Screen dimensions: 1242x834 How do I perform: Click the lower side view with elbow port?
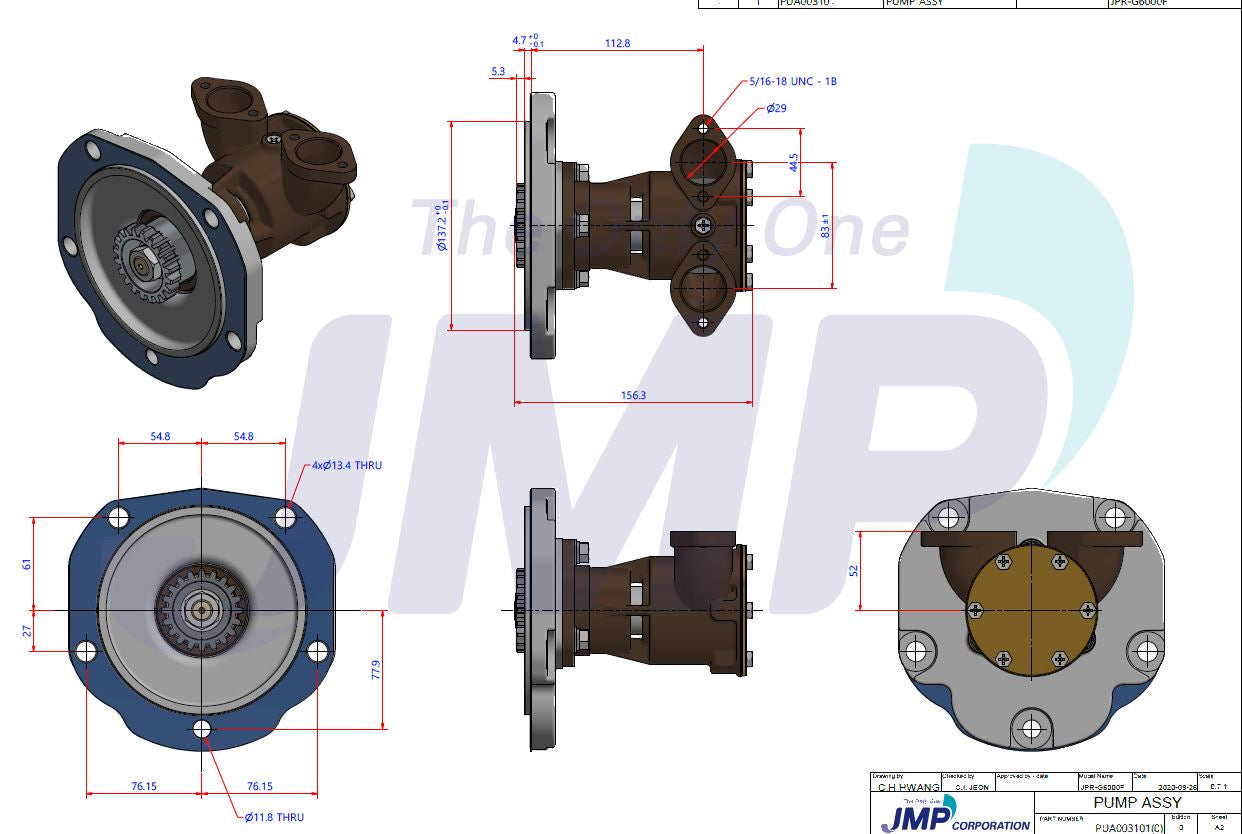point(632,618)
